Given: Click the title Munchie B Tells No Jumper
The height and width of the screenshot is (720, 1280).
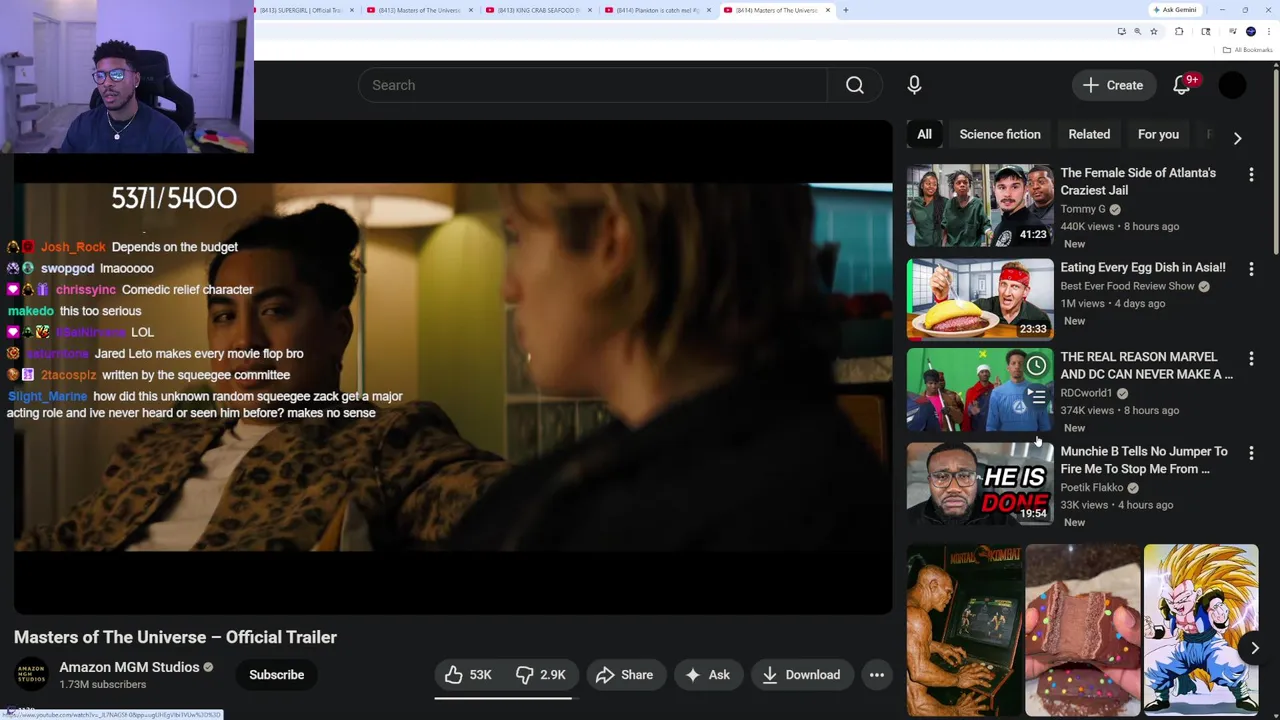Looking at the screenshot, I should point(1144,460).
